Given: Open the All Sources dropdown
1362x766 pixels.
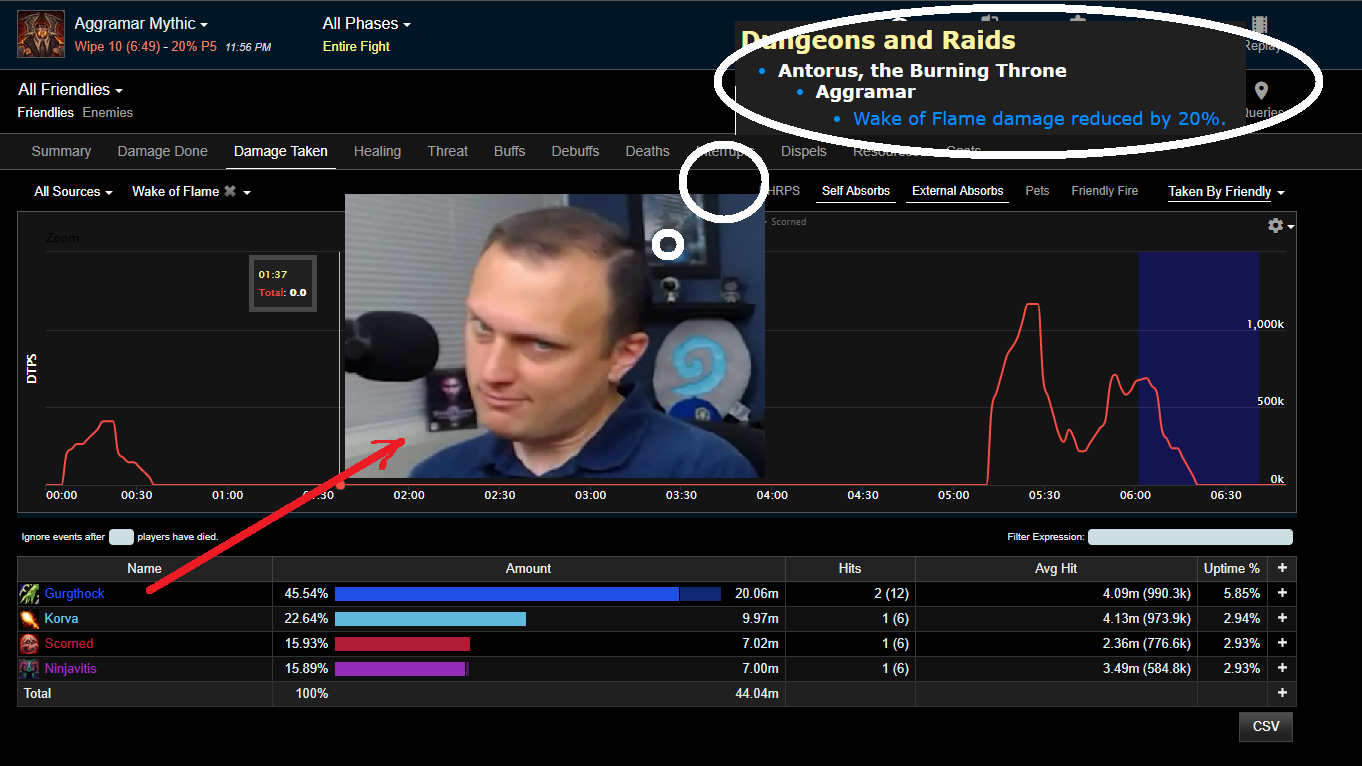Looking at the screenshot, I should pos(73,191).
